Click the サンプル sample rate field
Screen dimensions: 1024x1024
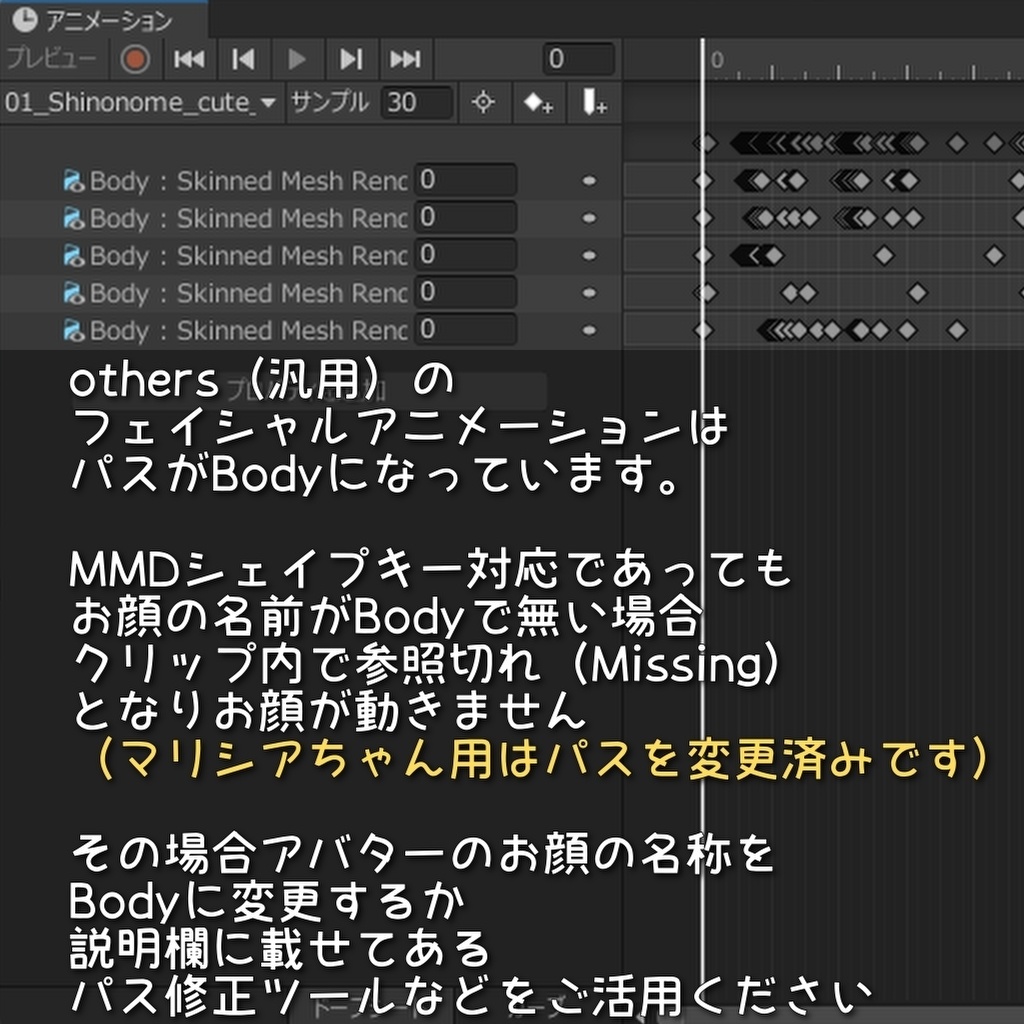pos(417,103)
